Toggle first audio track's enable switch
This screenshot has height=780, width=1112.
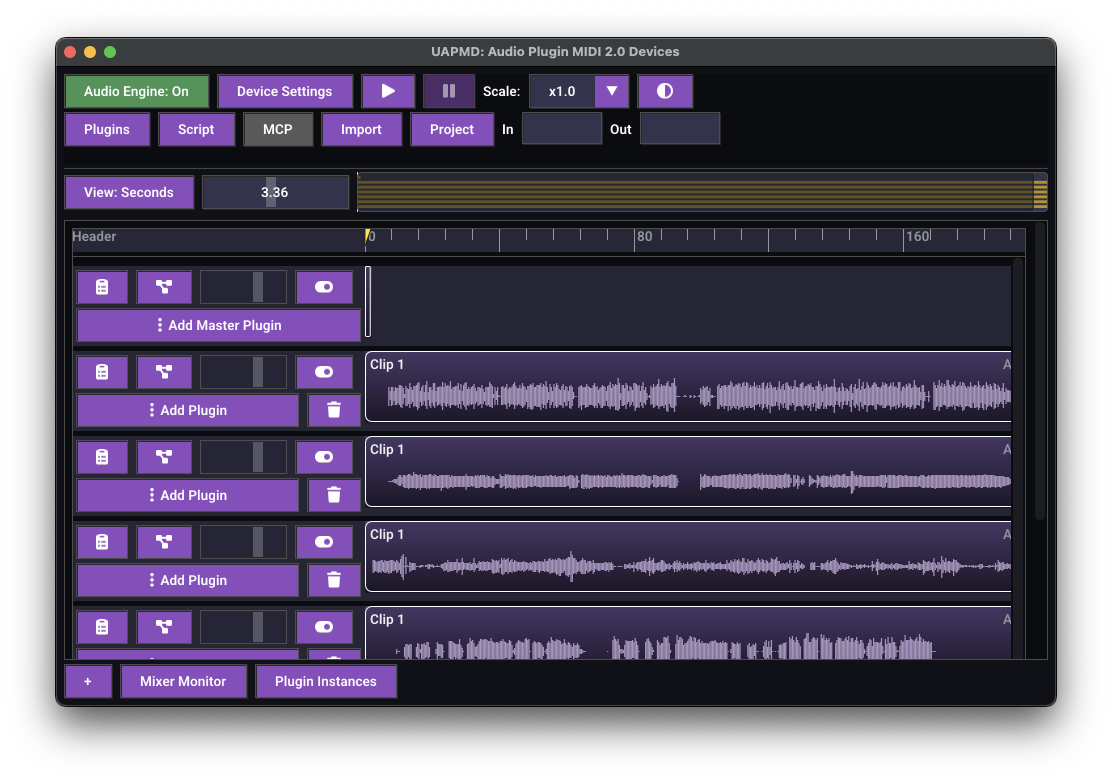[324, 372]
